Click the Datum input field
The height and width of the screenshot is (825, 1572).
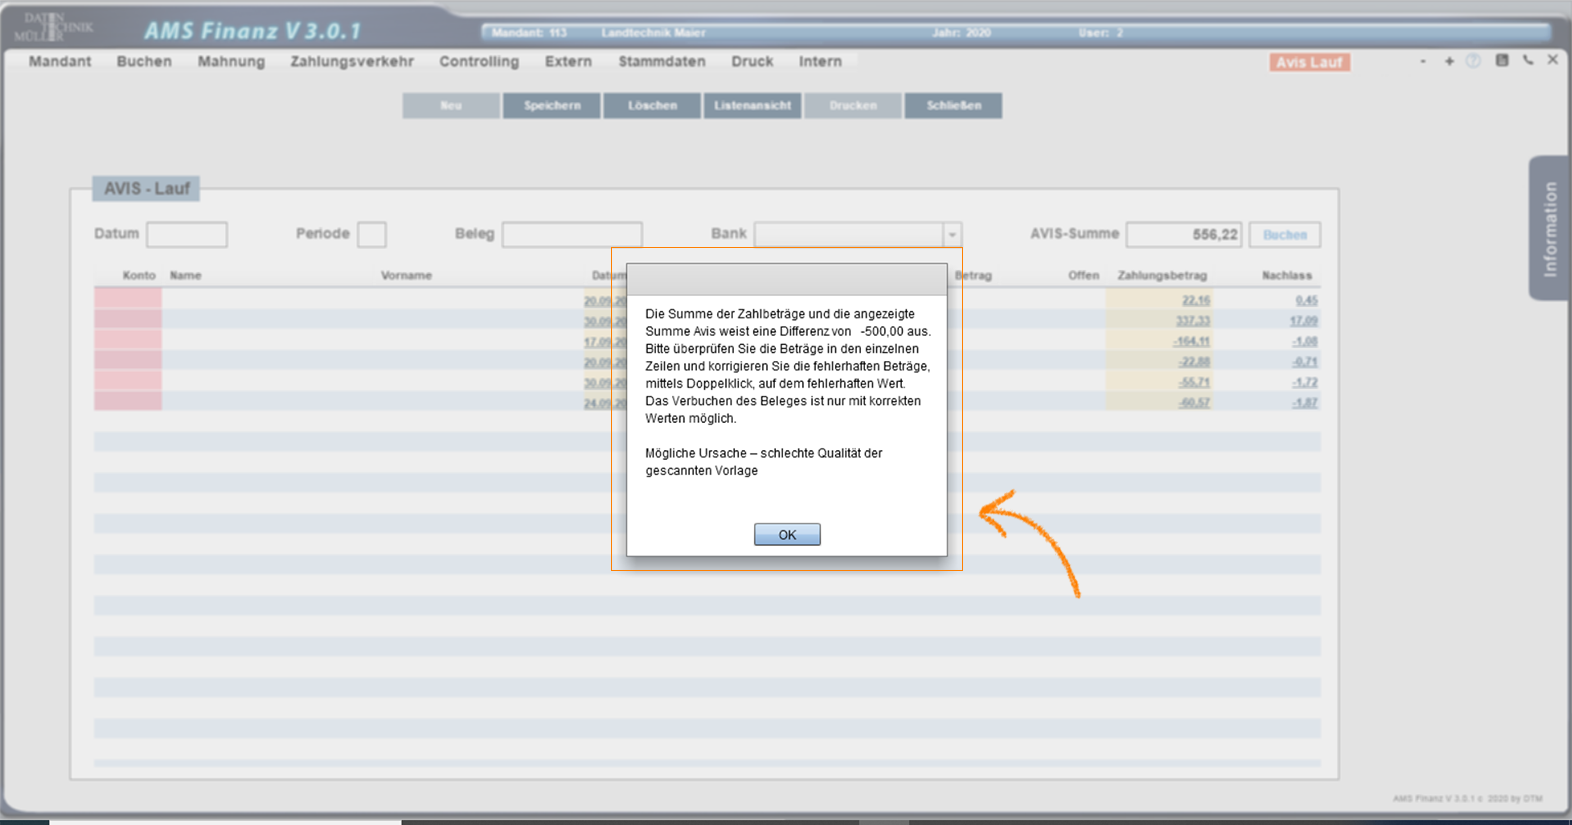[187, 235]
